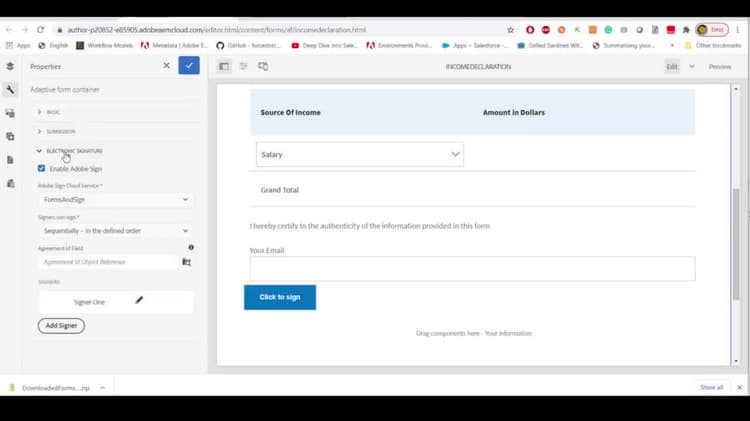Browse for Agreement Id object reference icon

coord(187,262)
